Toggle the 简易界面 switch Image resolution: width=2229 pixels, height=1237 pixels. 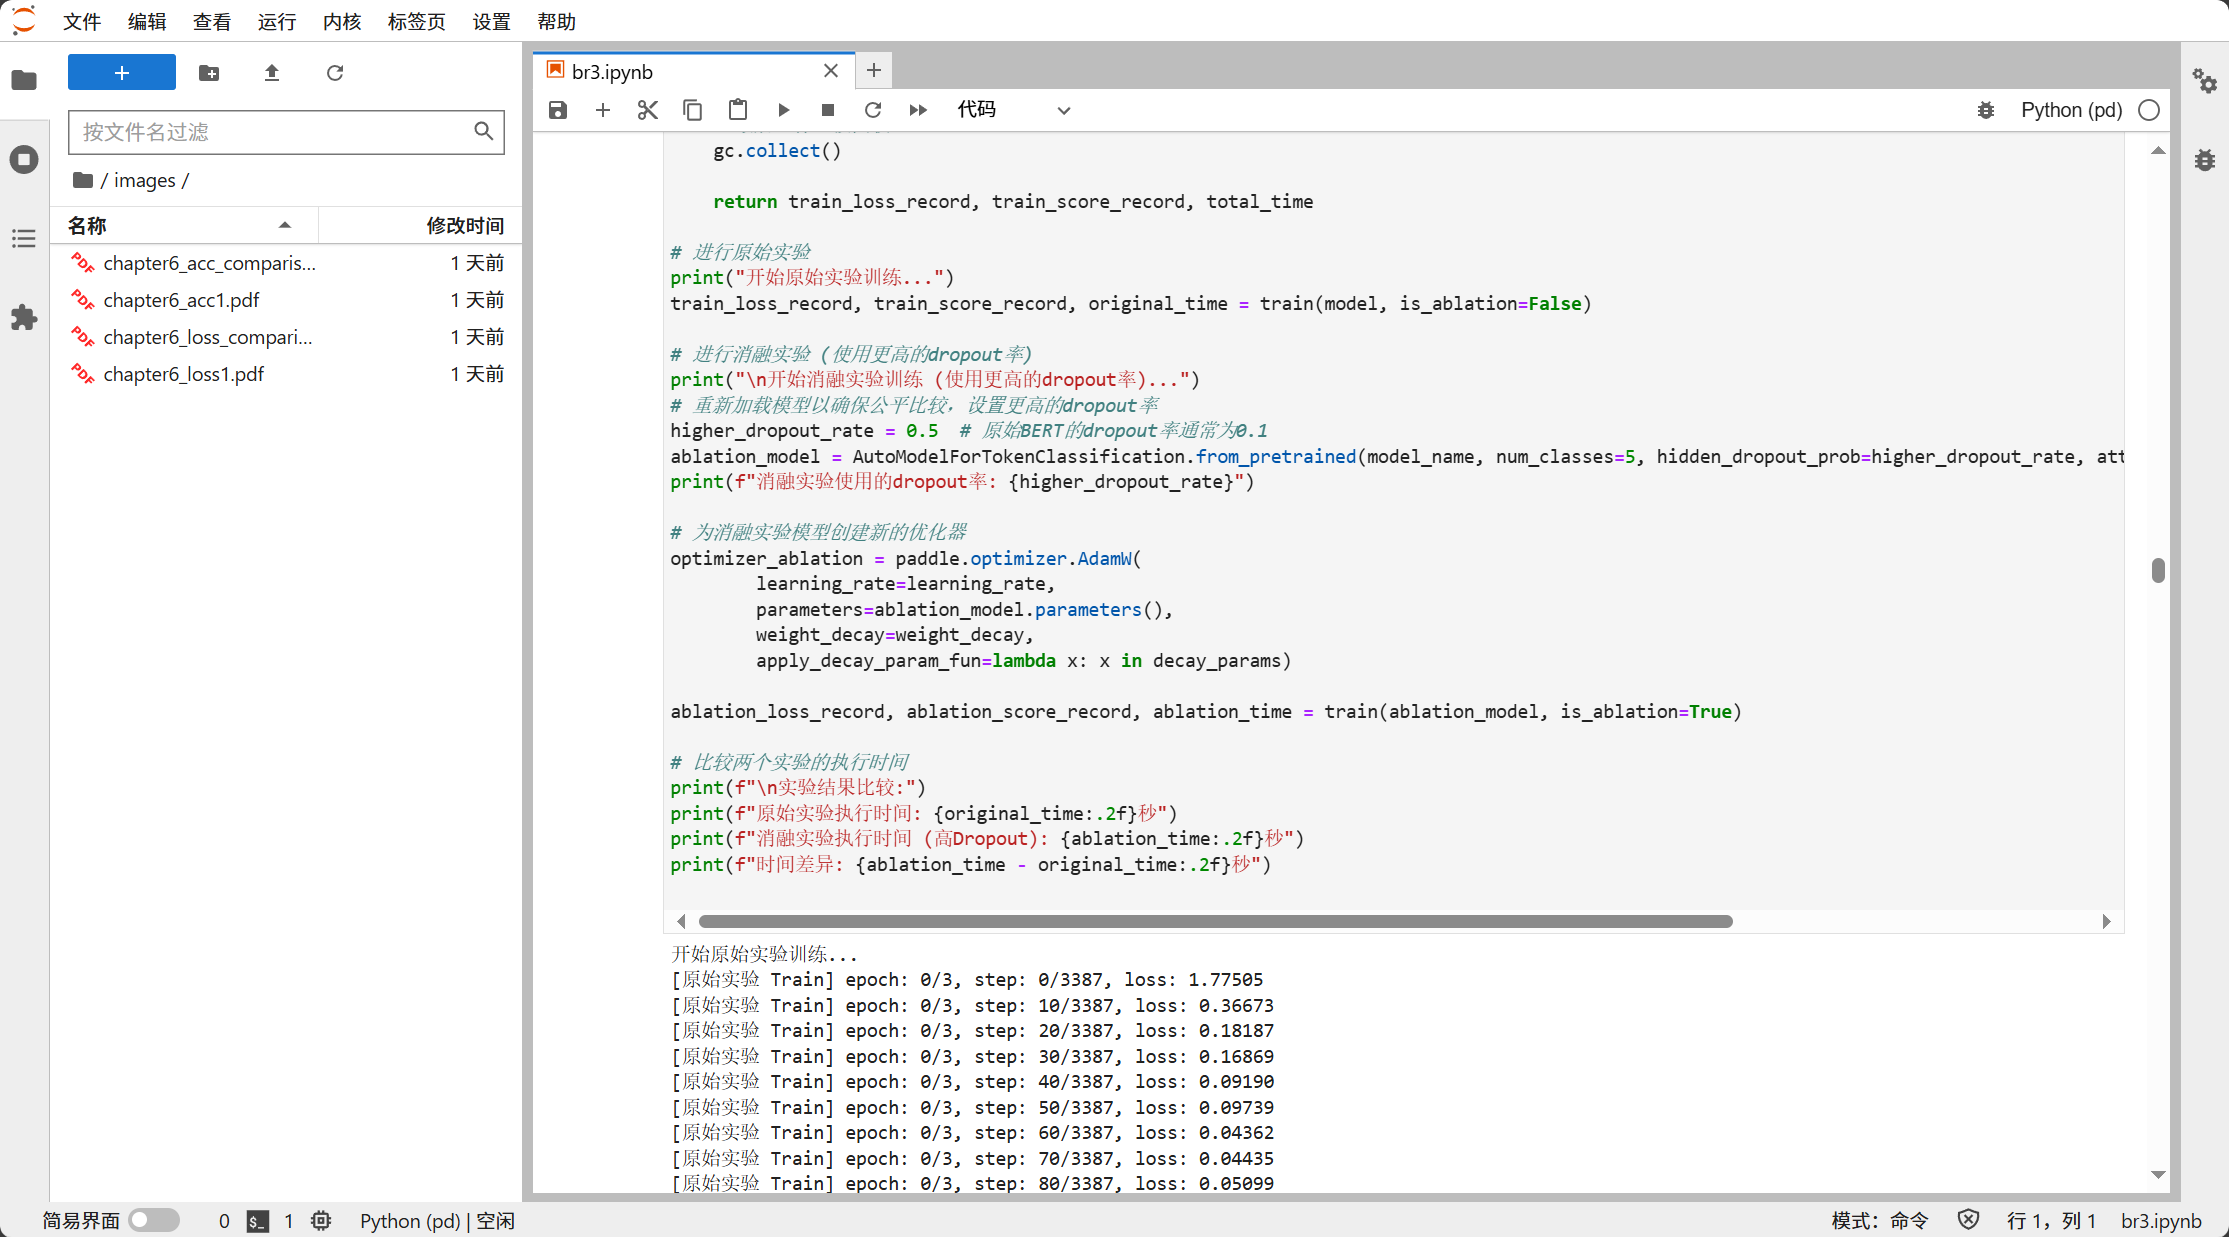pos(154,1220)
